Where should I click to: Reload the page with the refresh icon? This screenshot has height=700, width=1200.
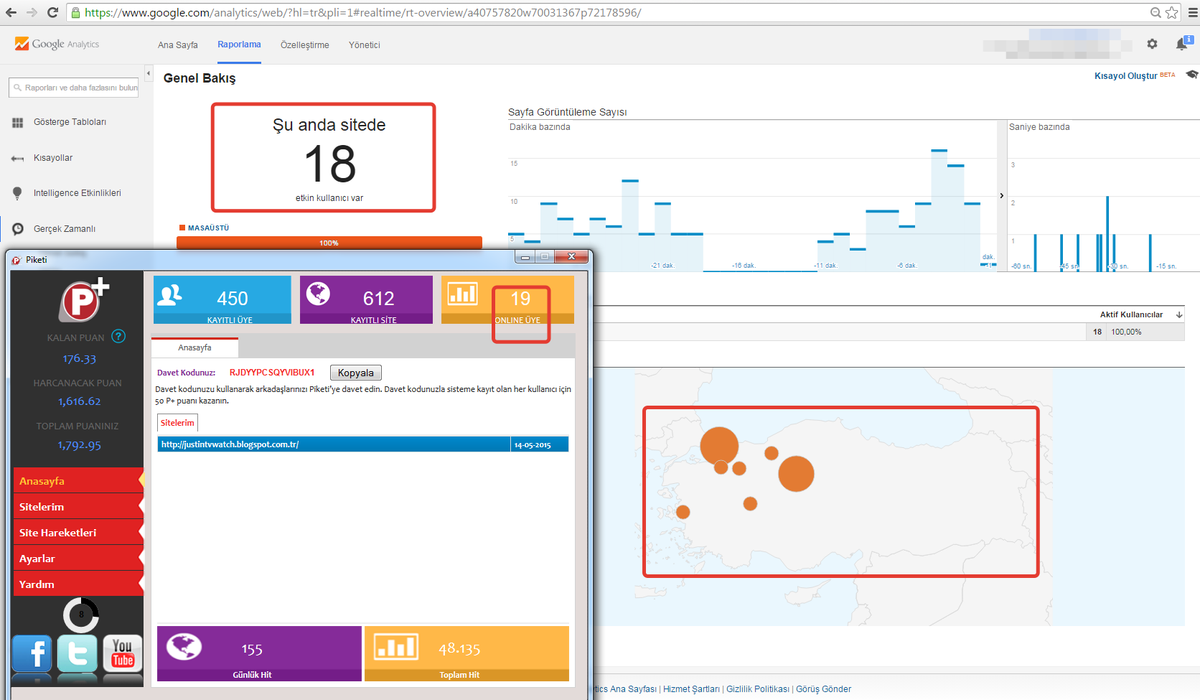[55, 12]
